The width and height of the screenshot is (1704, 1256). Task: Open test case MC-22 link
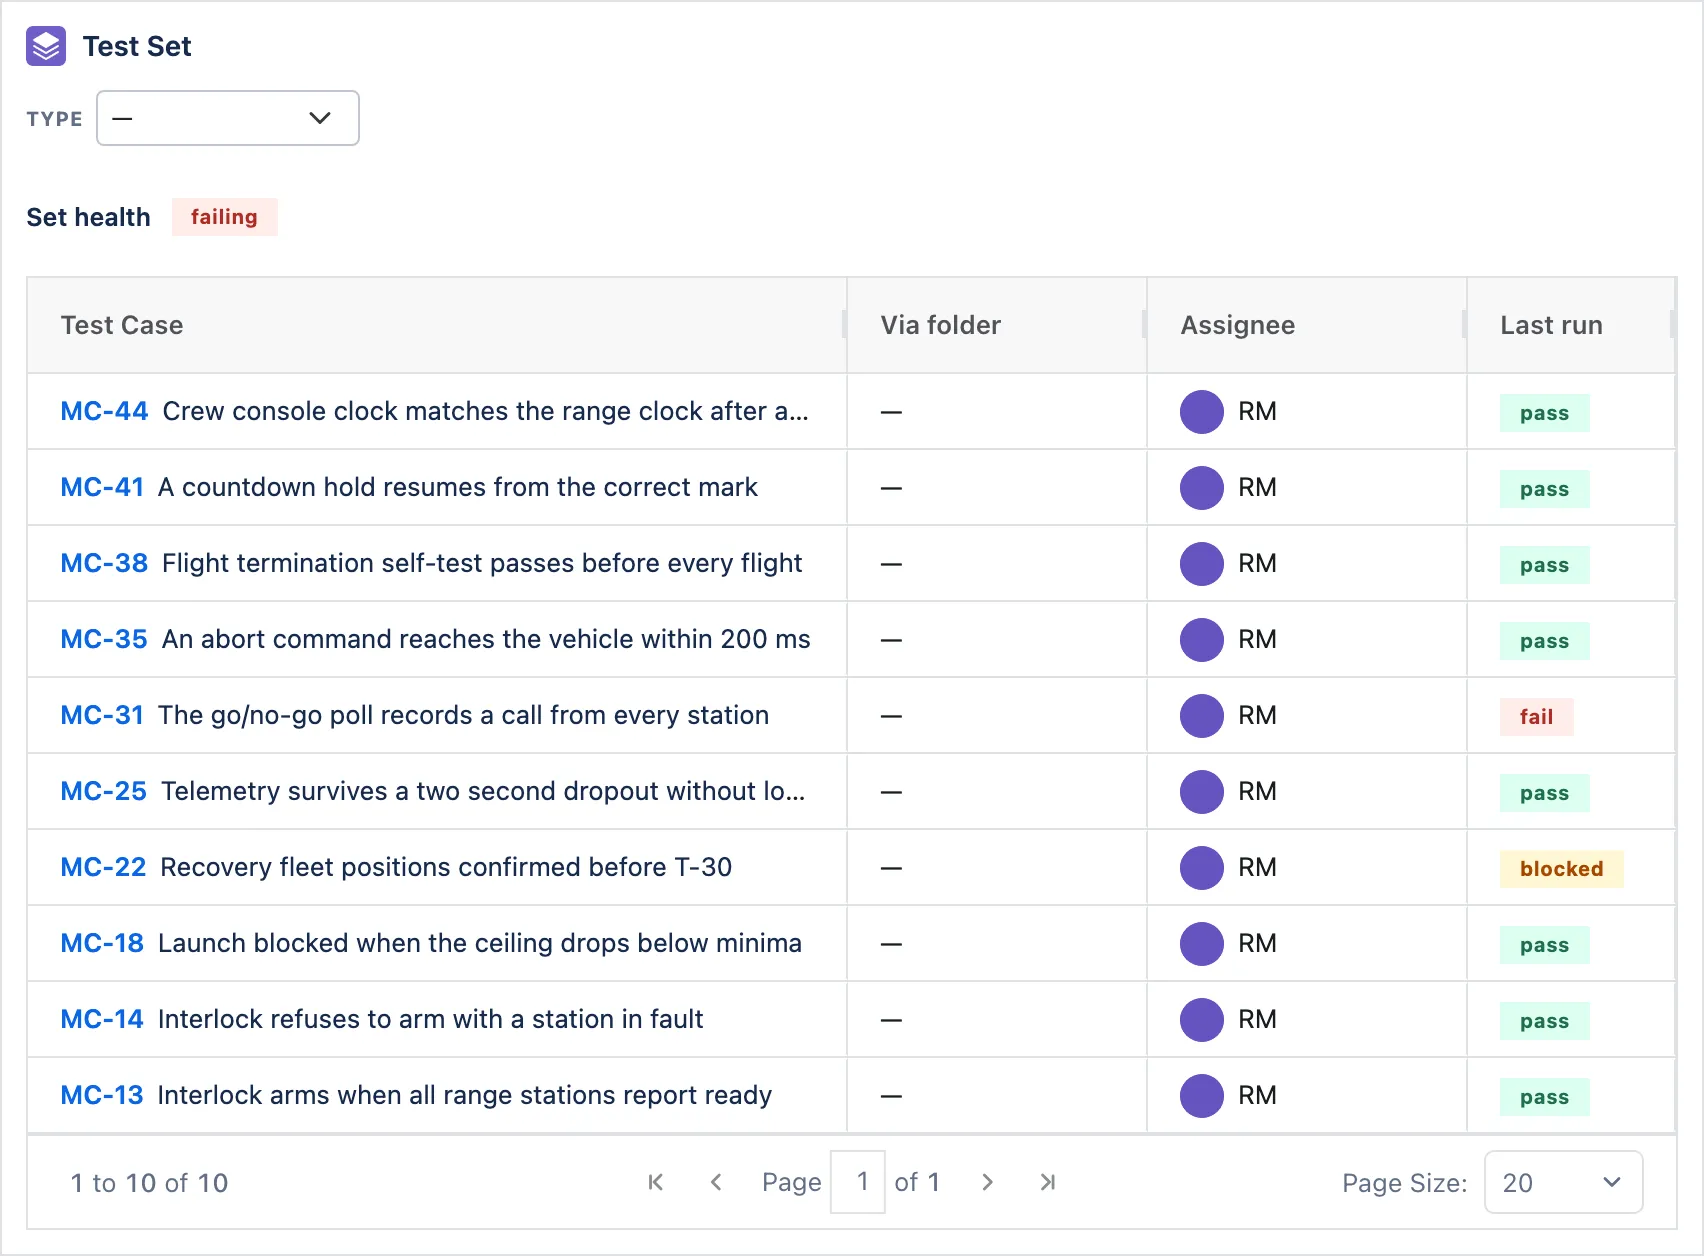[x=103, y=867]
